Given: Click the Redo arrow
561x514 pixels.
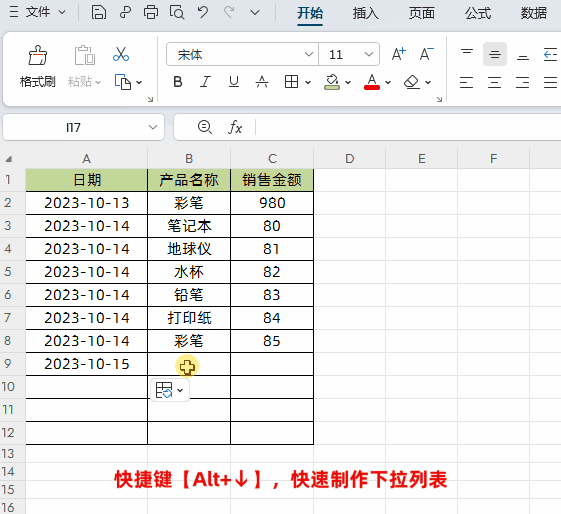Looking at the screenshot, I should (x=229, y=13).
